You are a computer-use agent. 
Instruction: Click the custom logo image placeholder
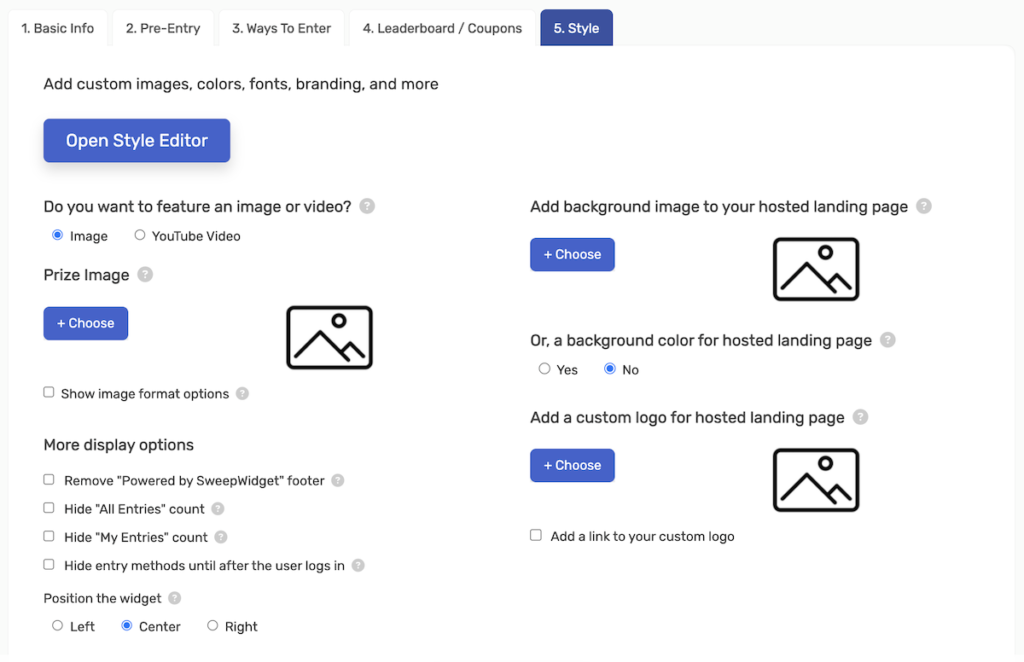coord(816,480)
